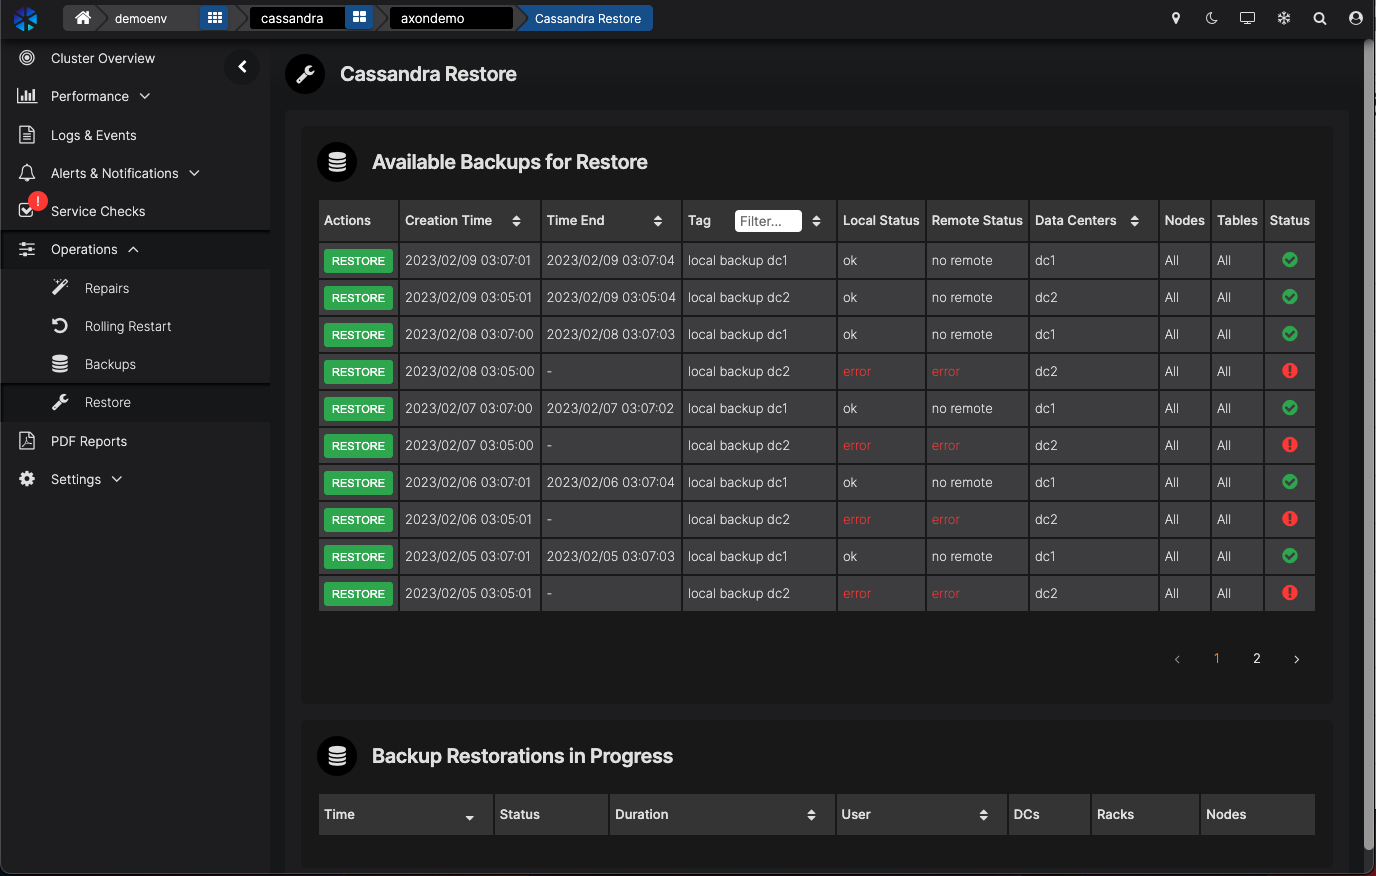Sort by the Time End column

coord(658,221)
